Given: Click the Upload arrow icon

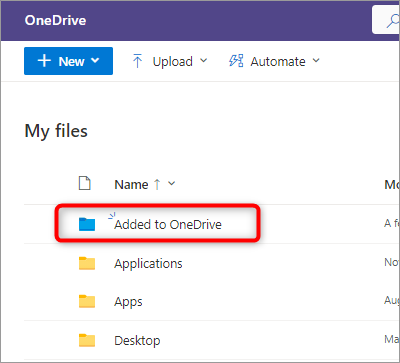Looking at the screenshot, I should [x=137, y=61].
